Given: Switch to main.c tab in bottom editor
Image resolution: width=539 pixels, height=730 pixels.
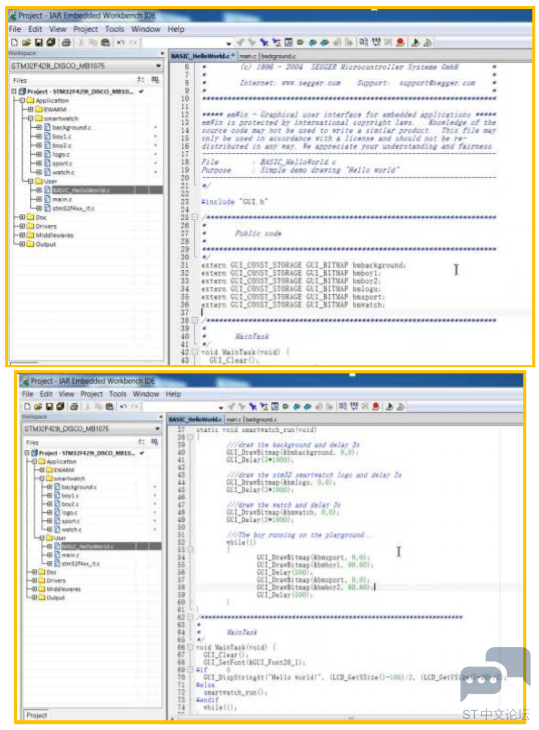Looking at the screenshot, I should pos(234,419).
